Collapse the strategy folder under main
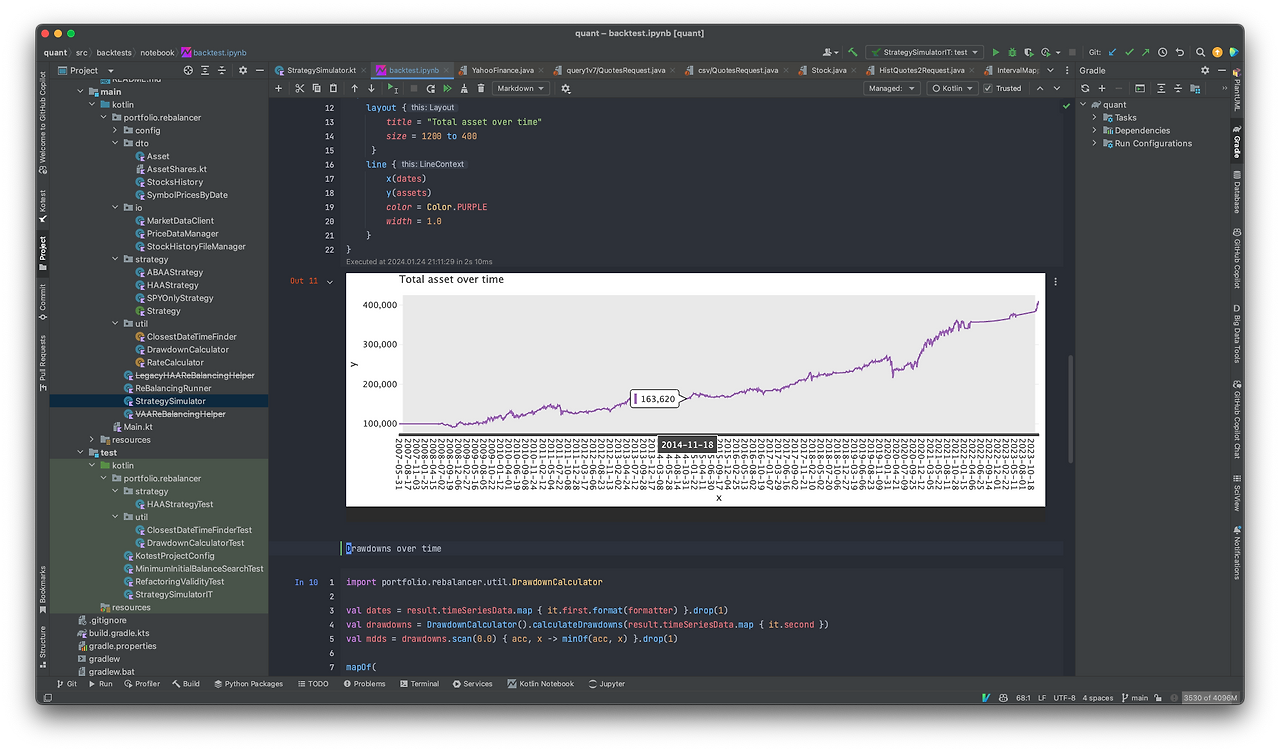Image resolution: width=1280 pixels, height=752 pixels. tap(115, 259)
